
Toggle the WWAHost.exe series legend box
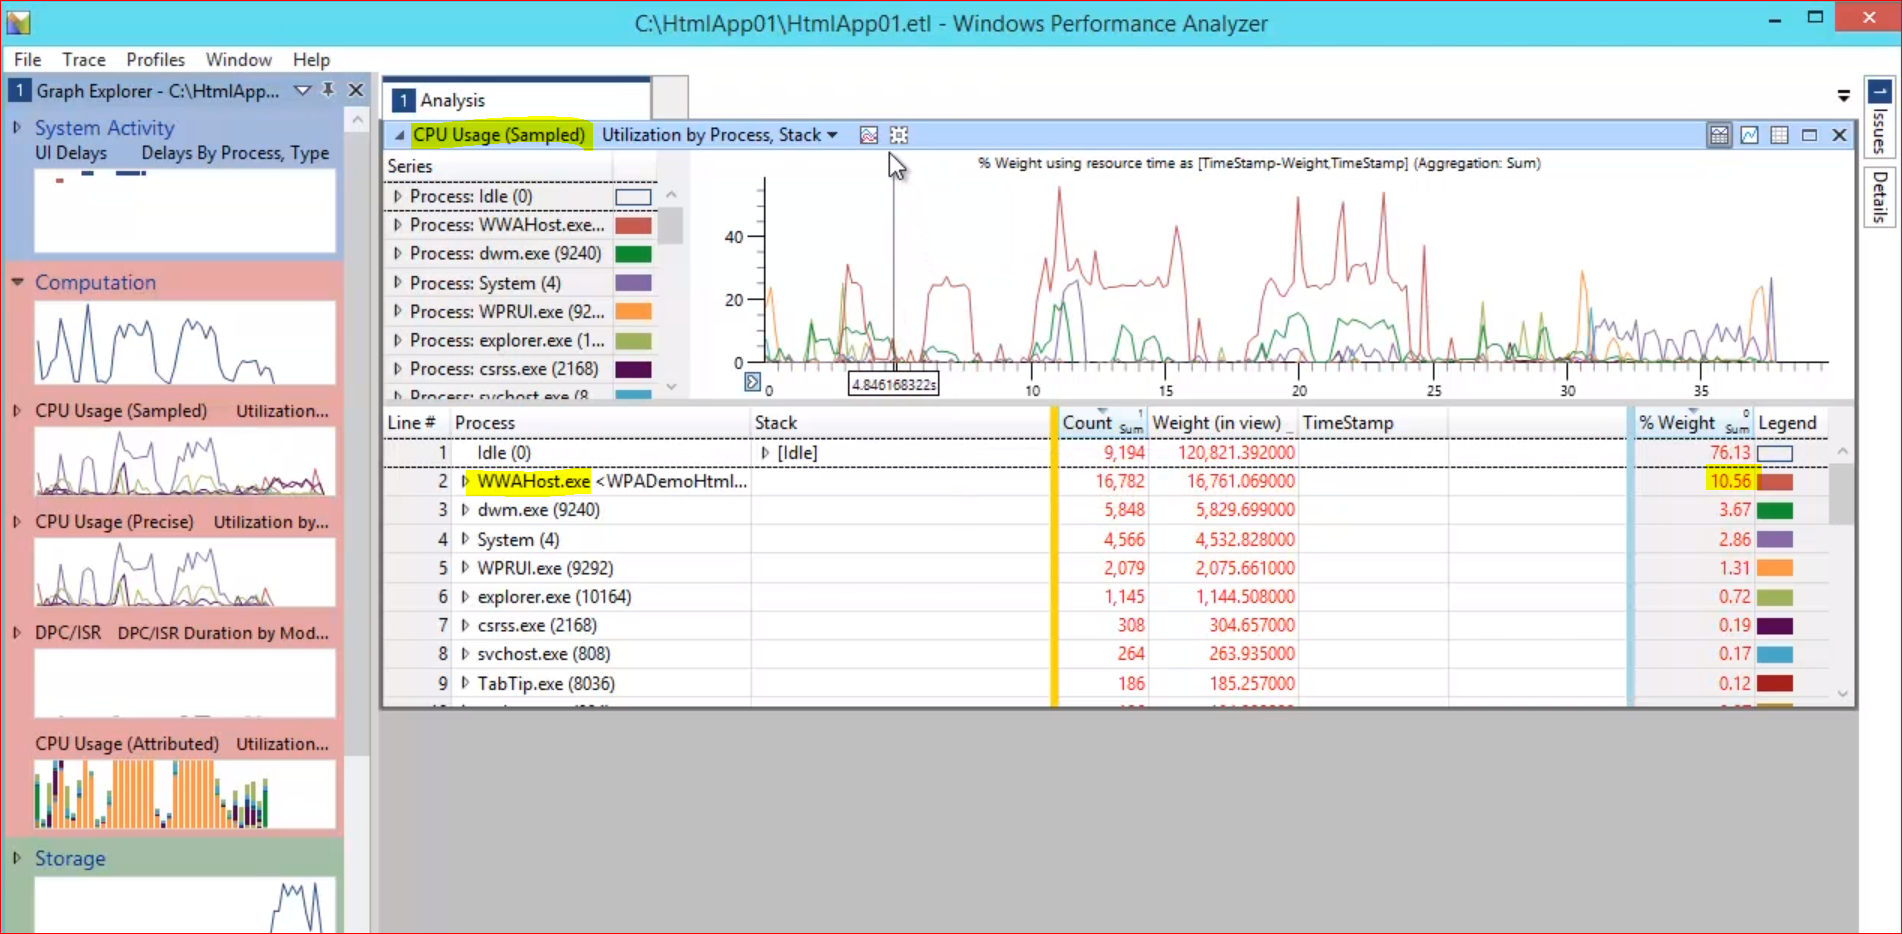[633, 225]
